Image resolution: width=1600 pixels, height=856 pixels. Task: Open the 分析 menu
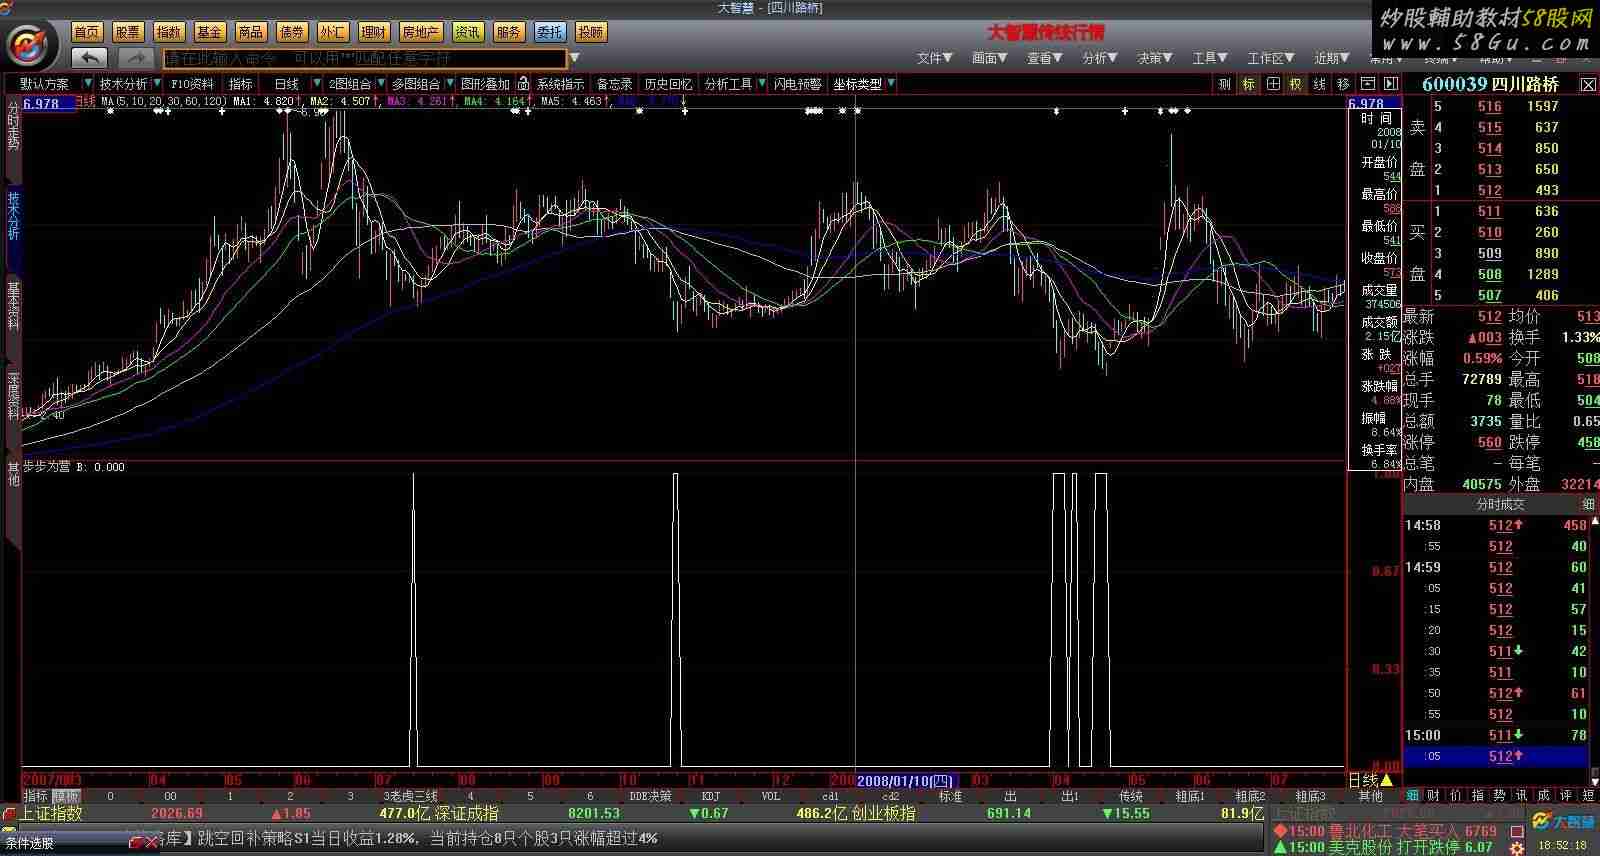tap(1099, 58)
